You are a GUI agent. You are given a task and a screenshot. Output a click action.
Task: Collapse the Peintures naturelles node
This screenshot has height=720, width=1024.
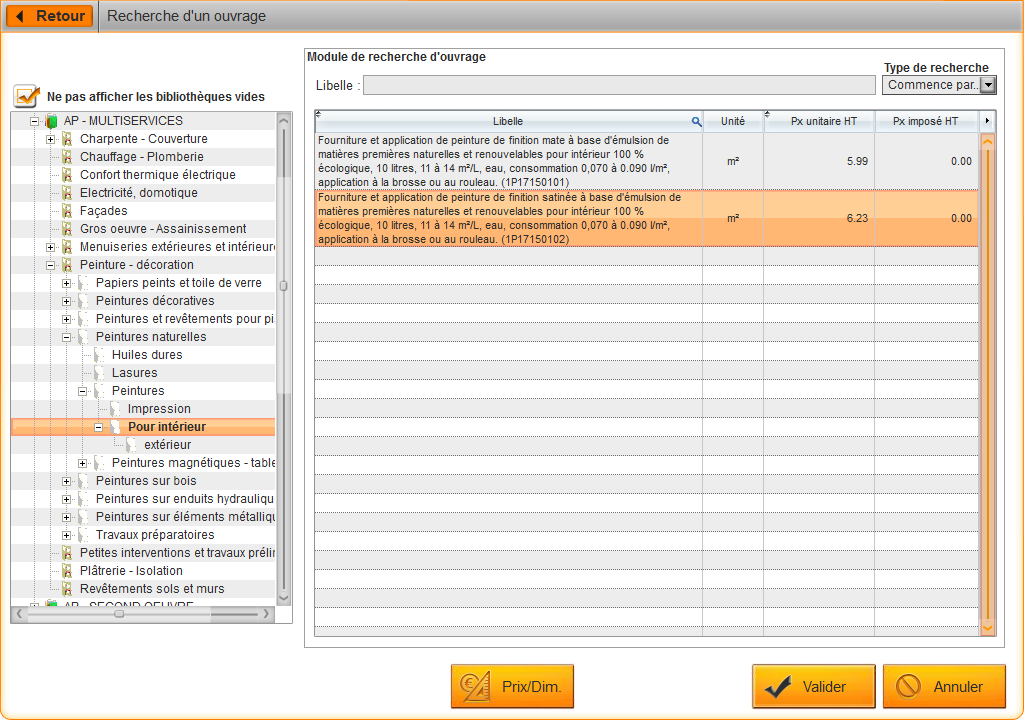coord(67,337)
